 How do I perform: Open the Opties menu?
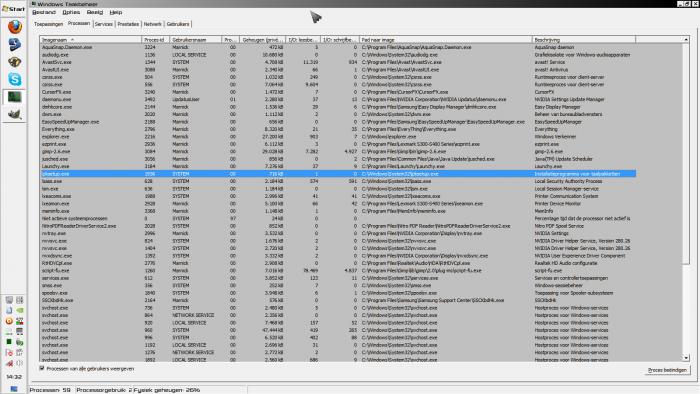(71, 12)
